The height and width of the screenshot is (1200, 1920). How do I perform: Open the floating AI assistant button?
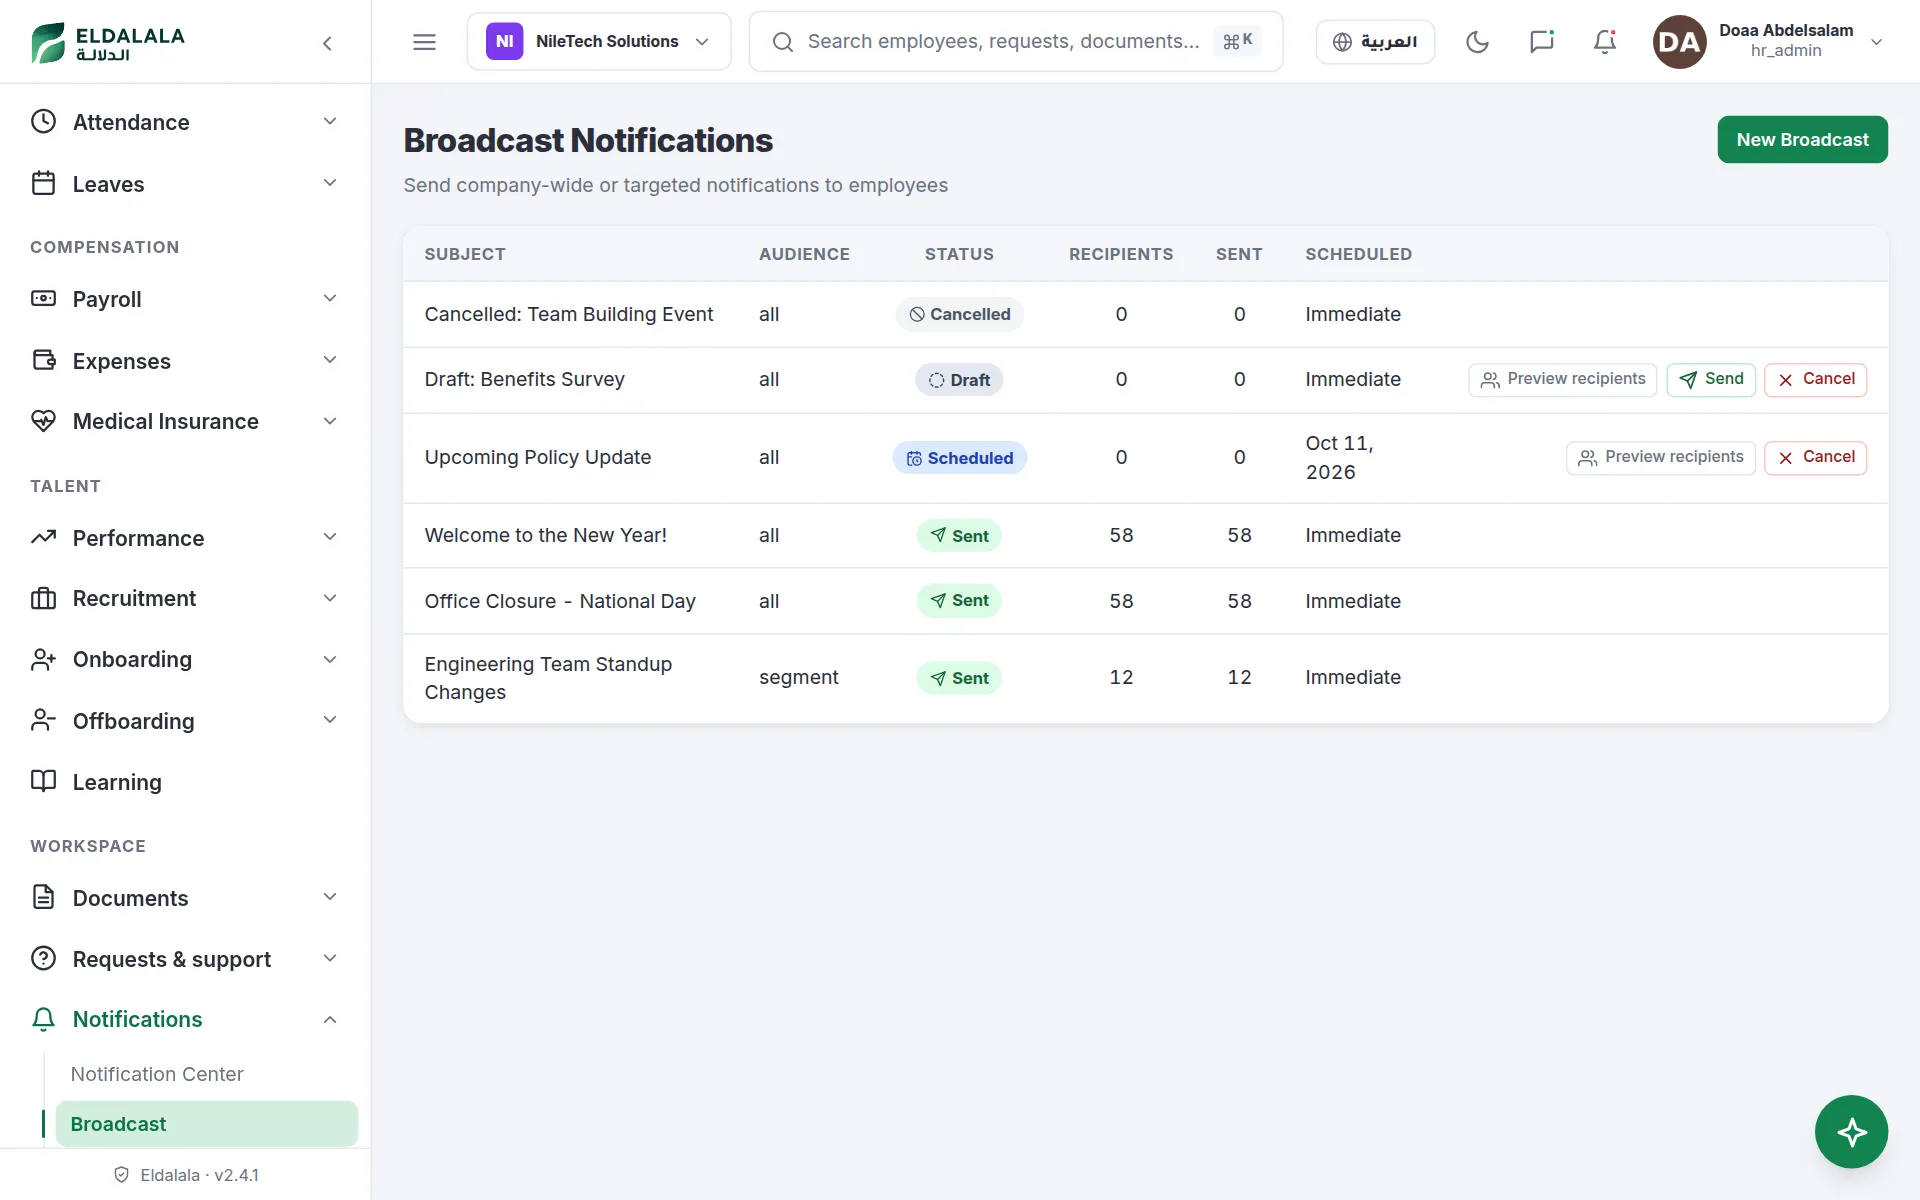[x=1851, y=1132]
